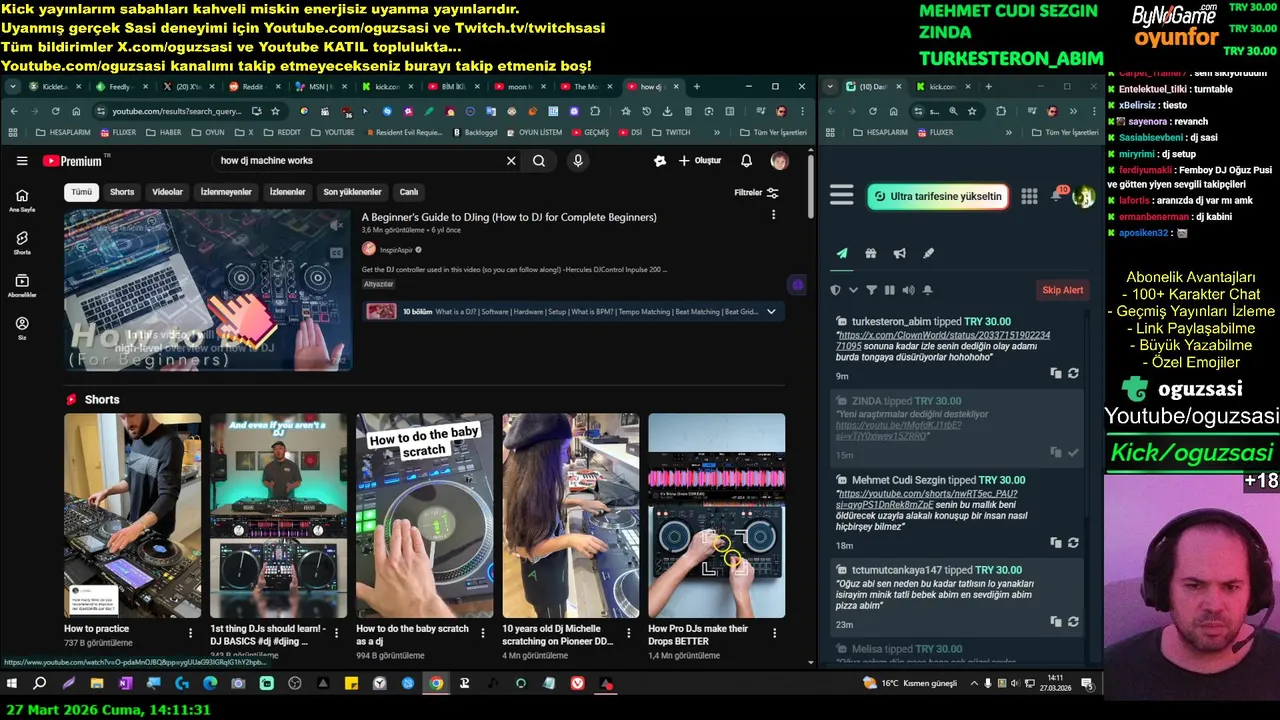Toggle the Canlı filter chip
Screen dimensions: 1280x720
pyautogui.click(x=409, y=192)
